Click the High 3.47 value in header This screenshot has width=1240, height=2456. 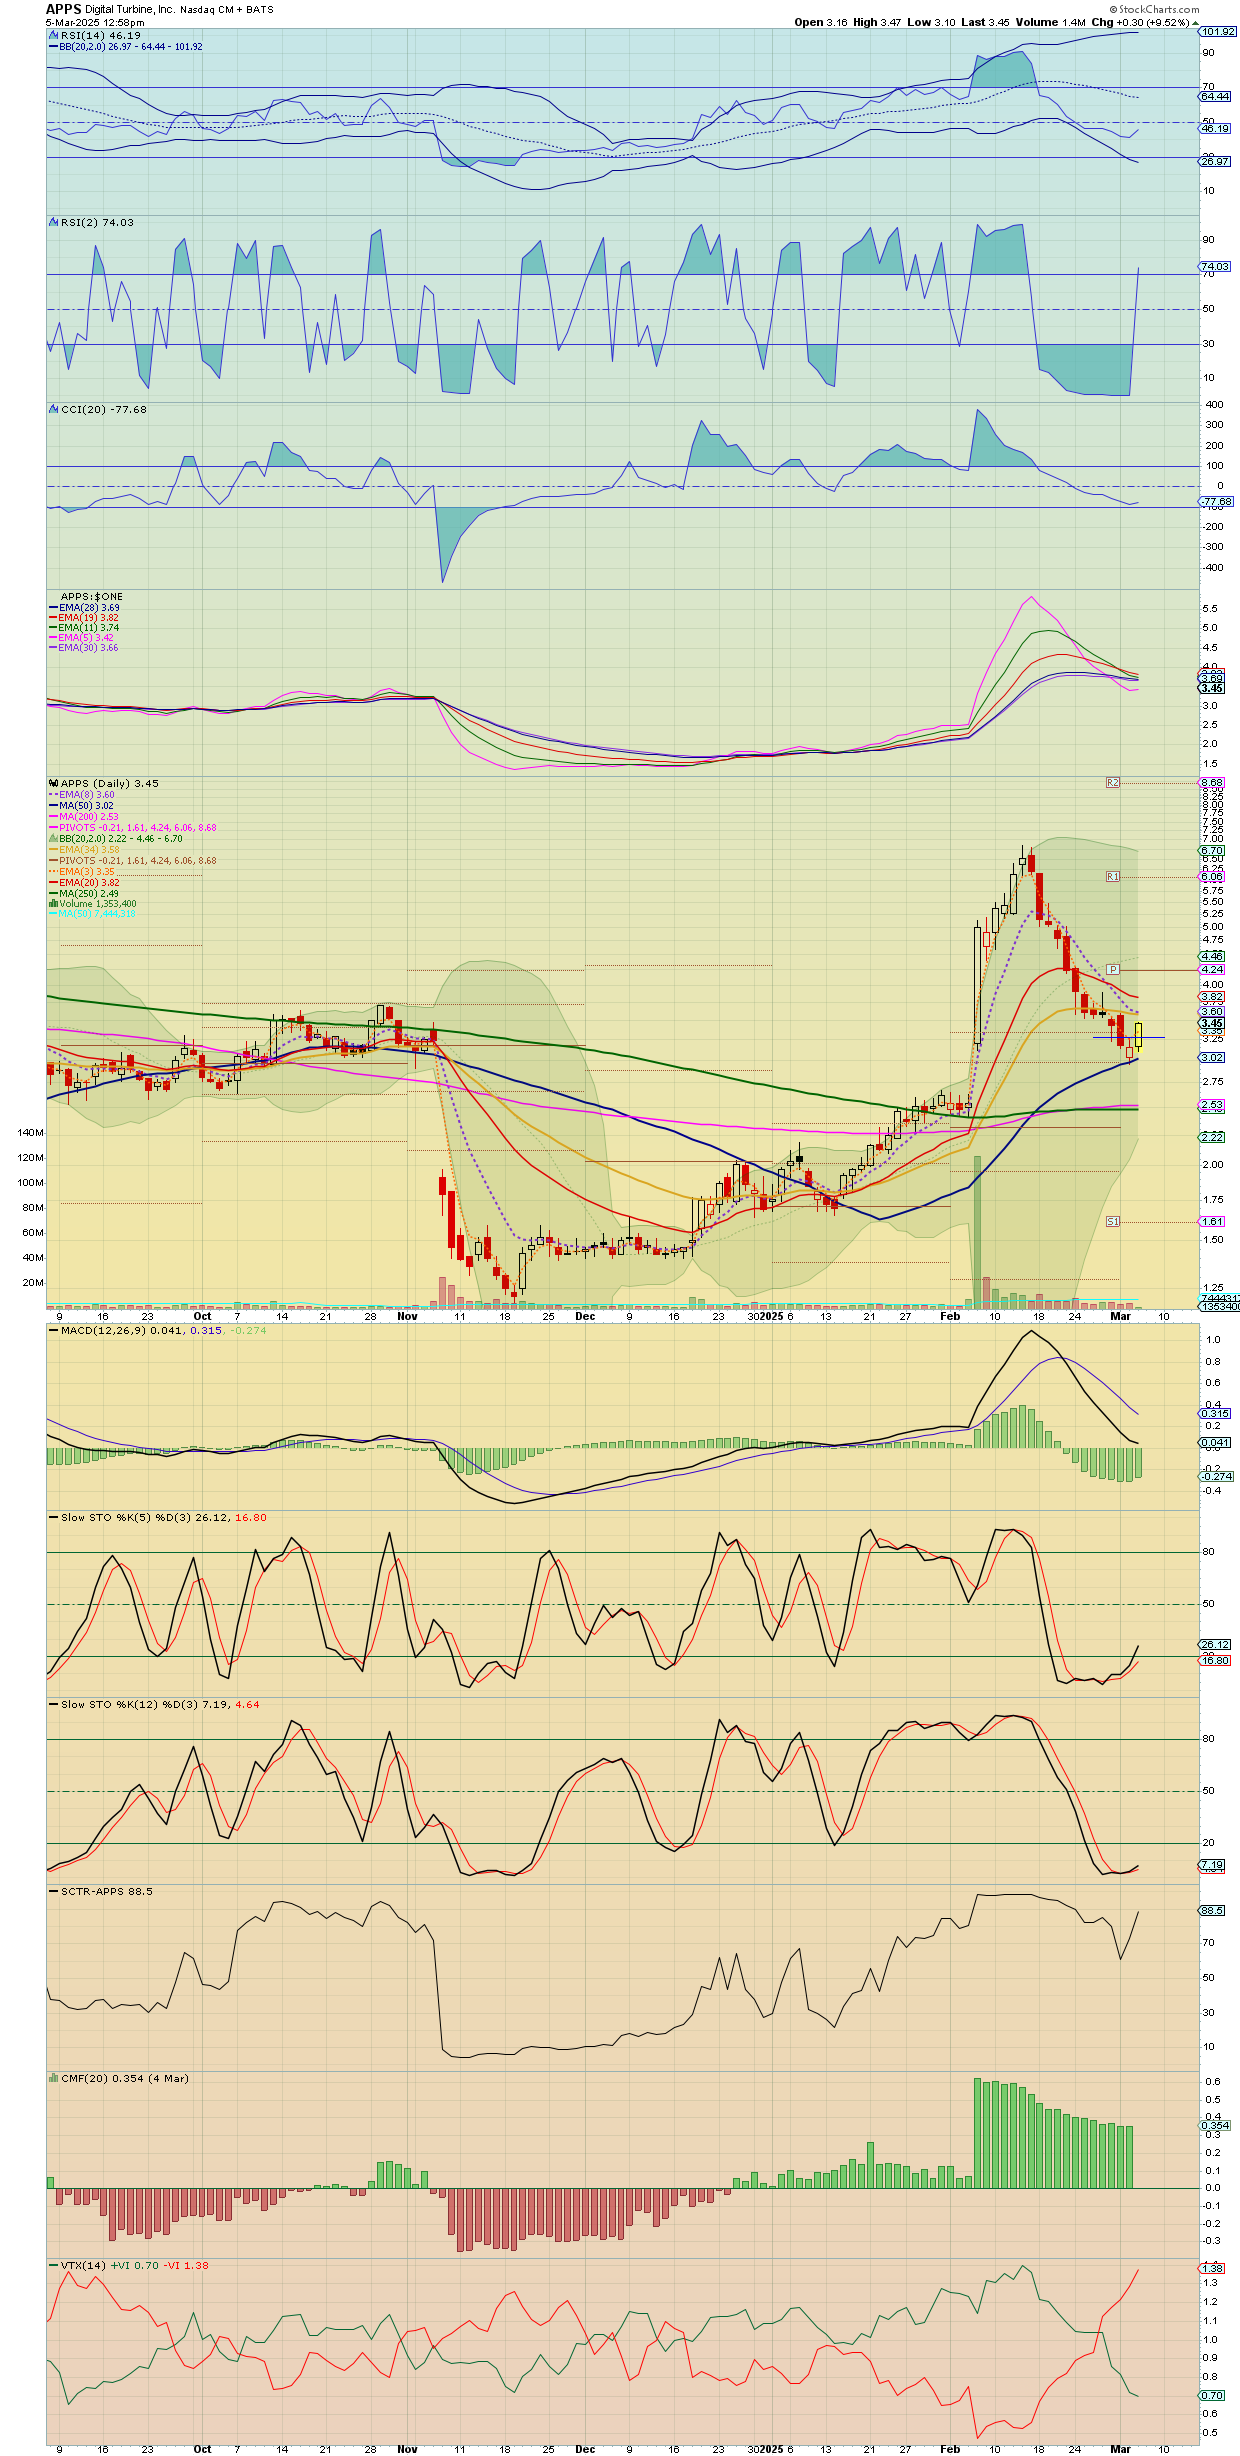(877, 22)
